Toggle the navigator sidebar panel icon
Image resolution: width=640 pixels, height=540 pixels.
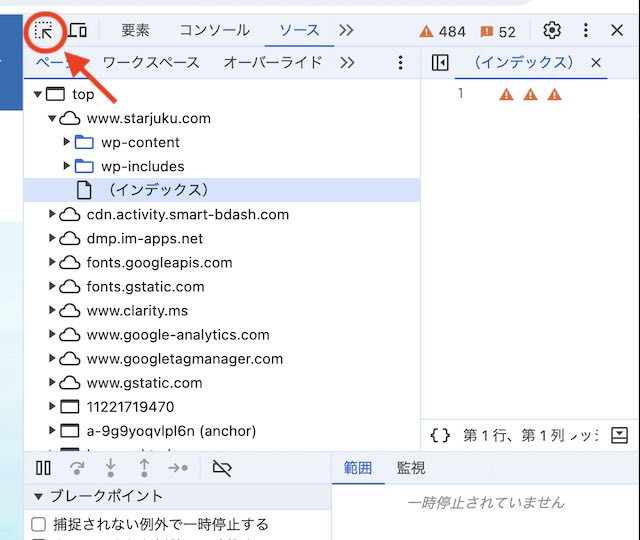[x=440, y=63]
